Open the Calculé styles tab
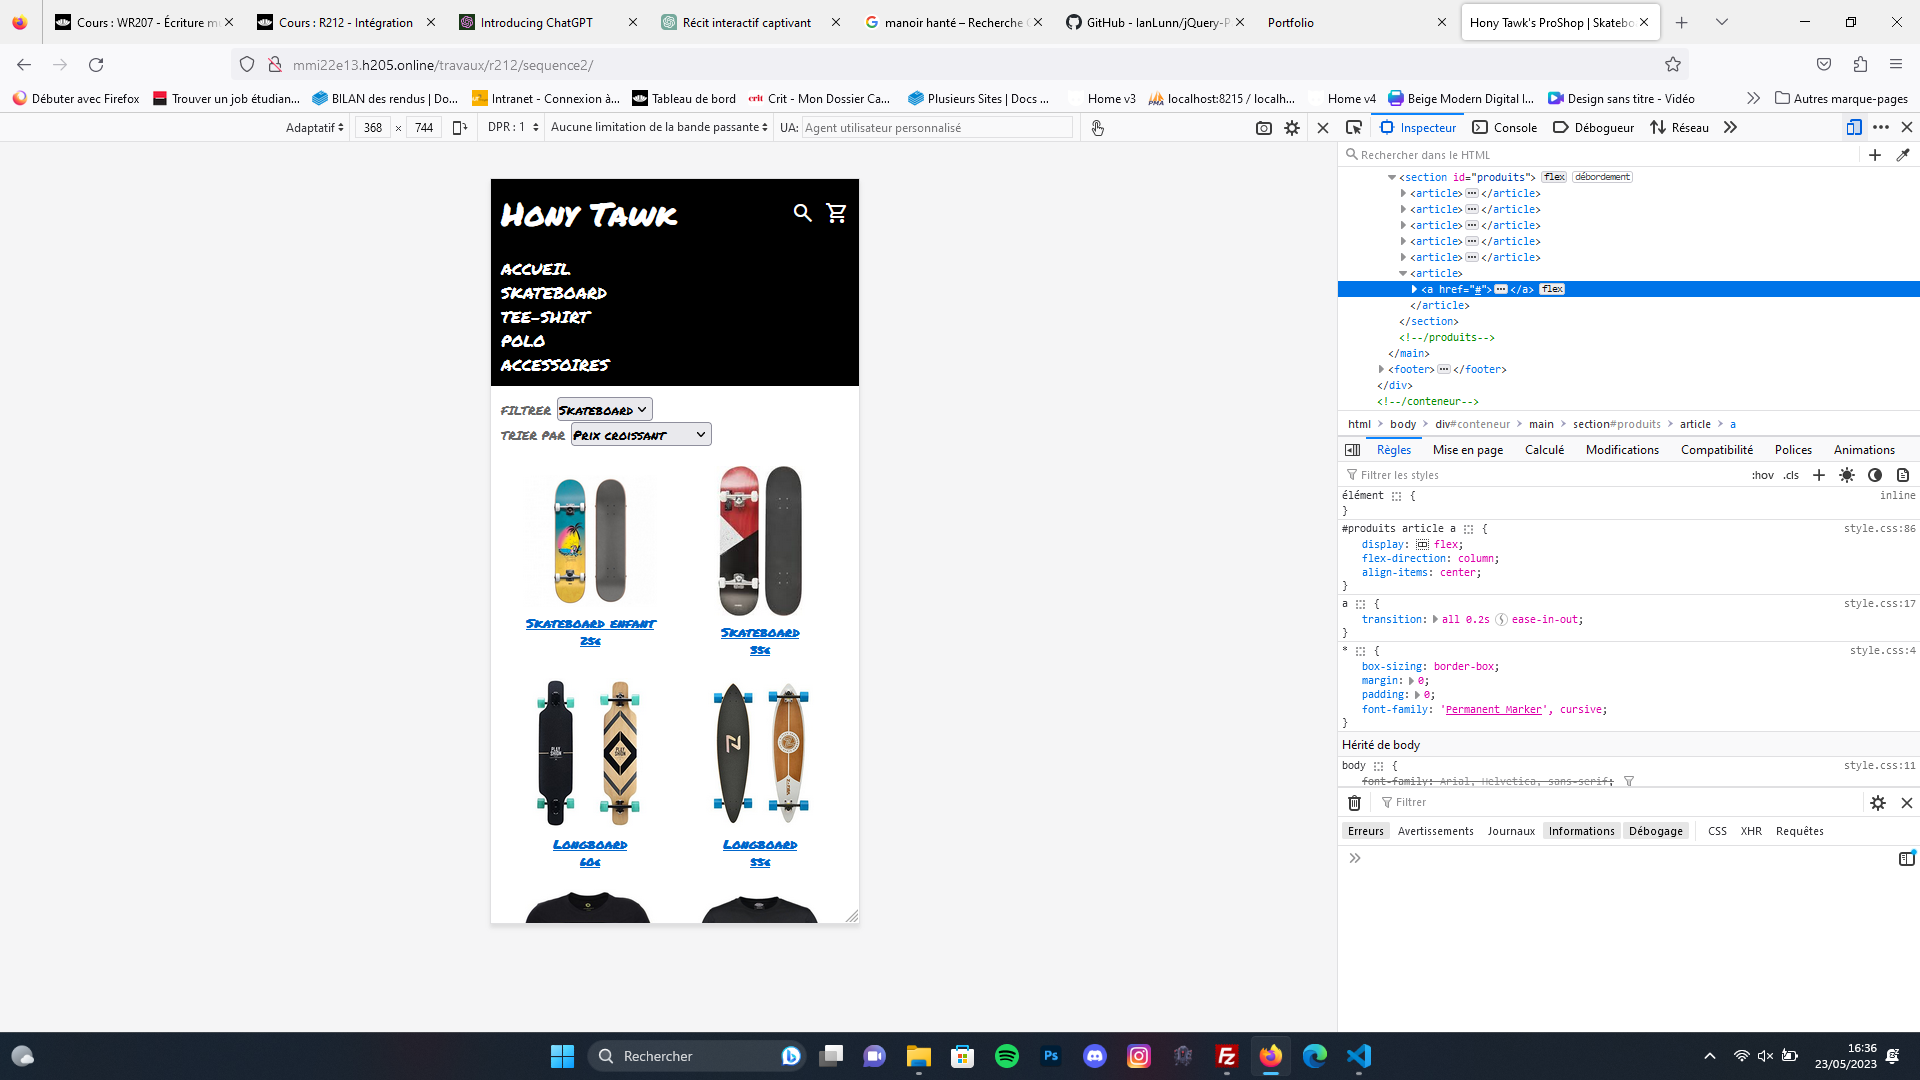The image size is (1920, 1080). [x=1544, y=450]
